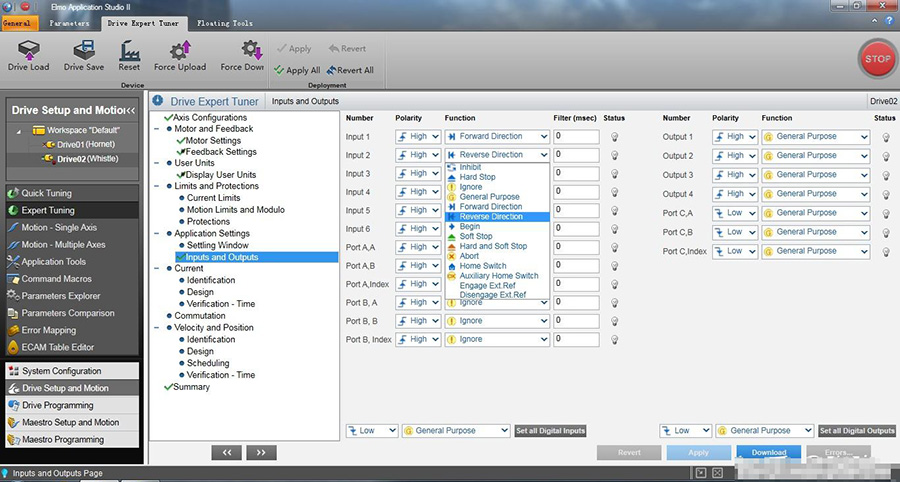Click the Input 1 filter msec field

pos(576,137)
